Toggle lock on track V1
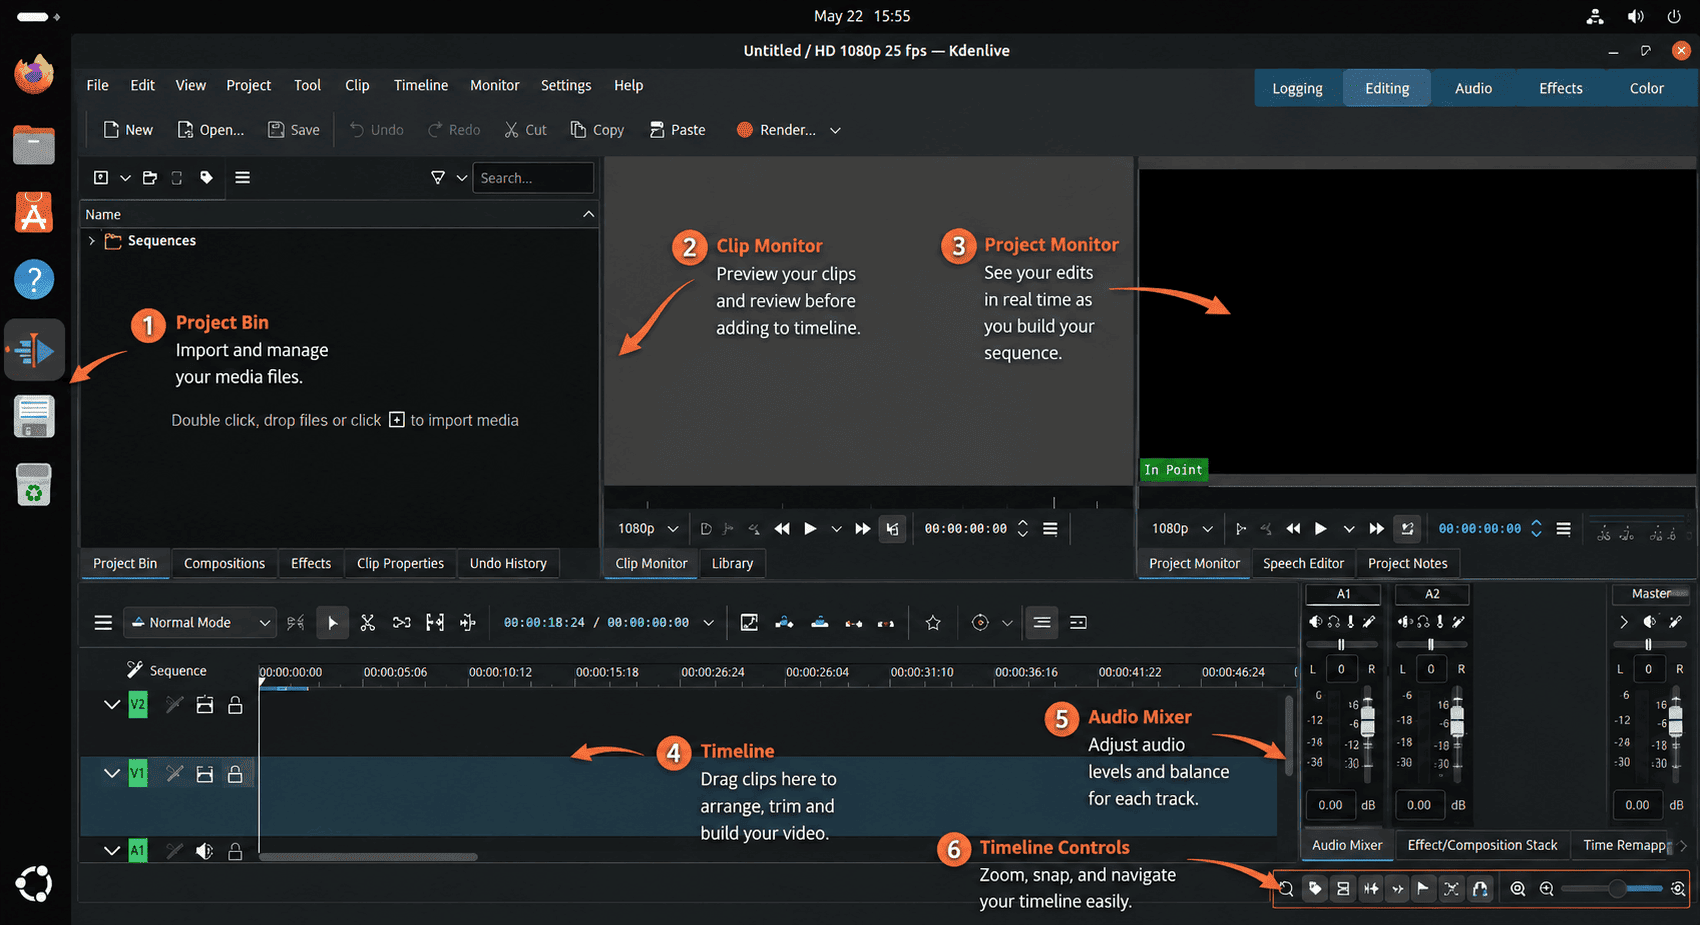The width and height of the screenshot is (1700, 925). click(x=235, y=774)
